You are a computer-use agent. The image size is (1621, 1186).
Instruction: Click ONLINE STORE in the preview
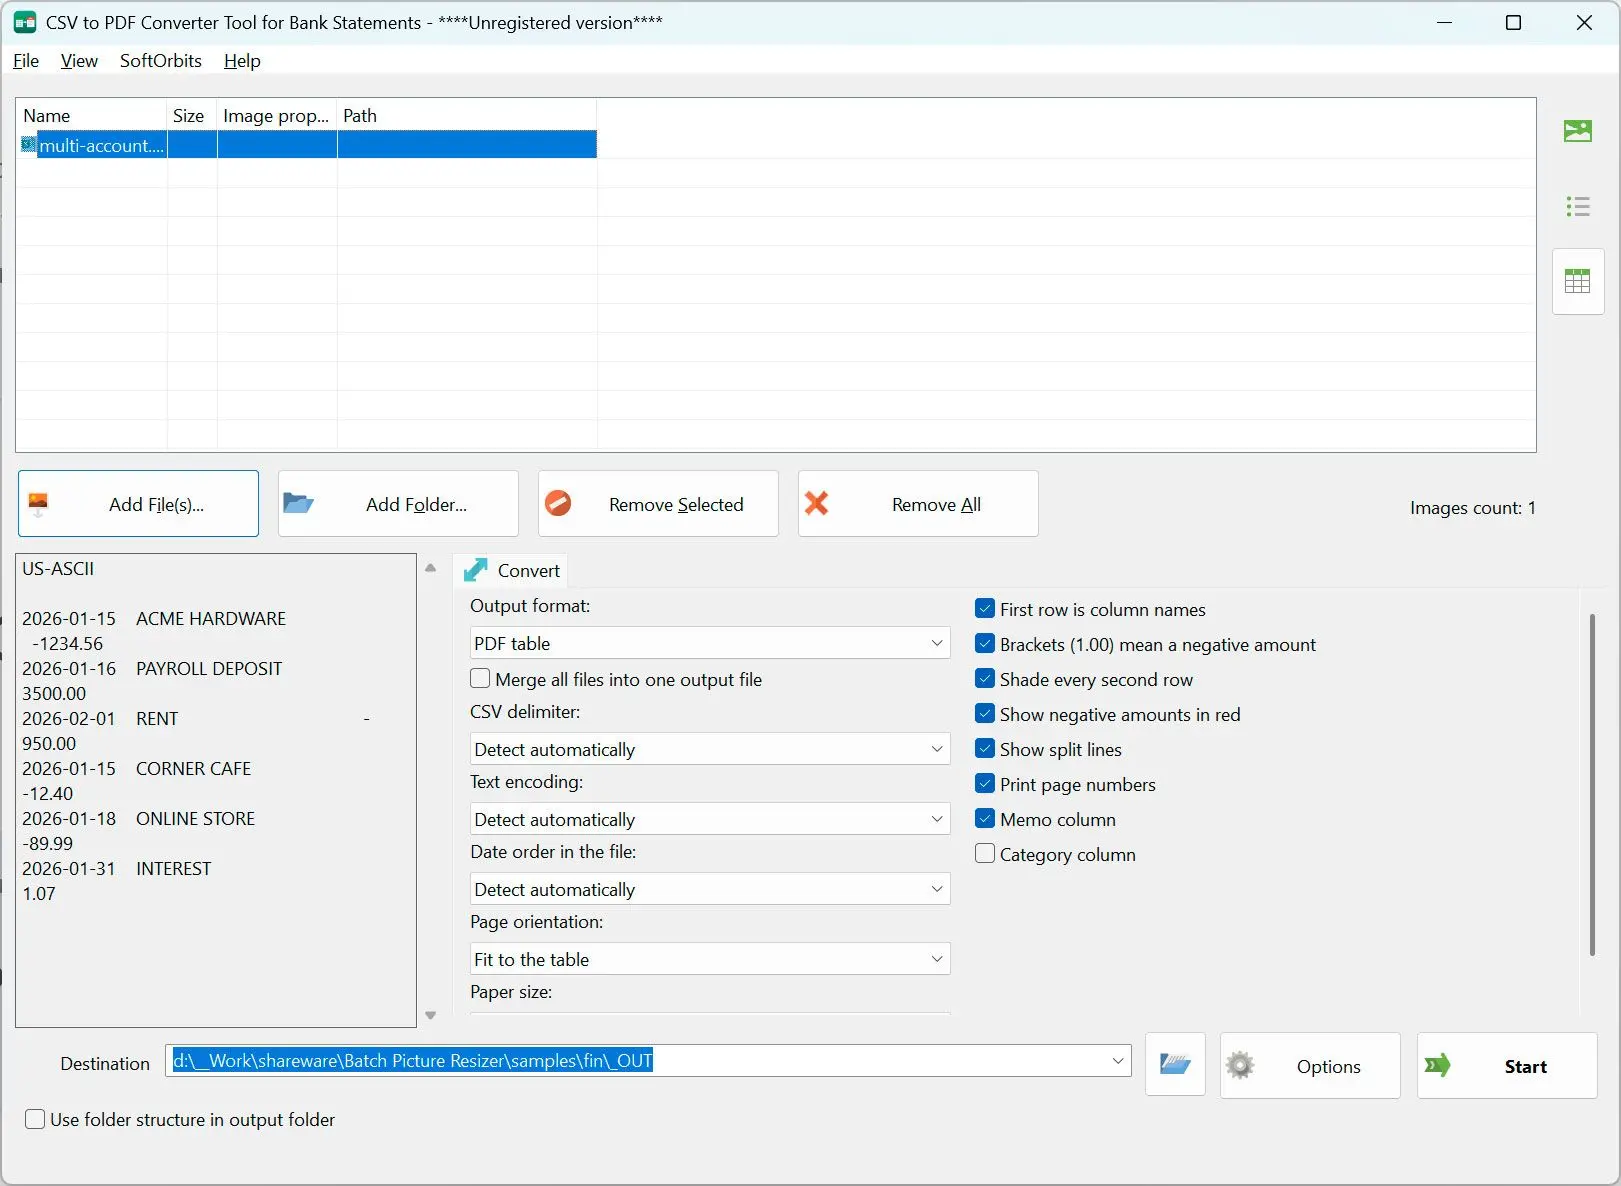(195, 818)
